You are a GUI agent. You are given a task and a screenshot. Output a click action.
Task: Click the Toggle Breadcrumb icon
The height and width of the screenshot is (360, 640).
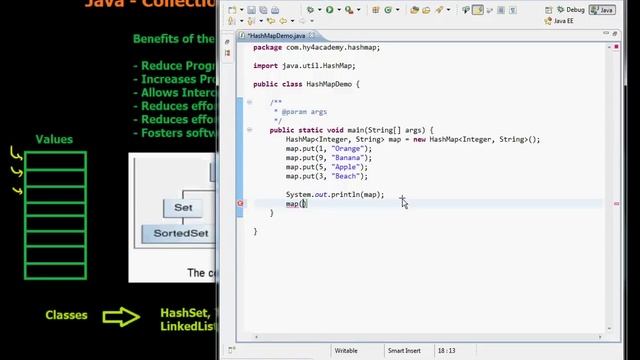[466, 10]
